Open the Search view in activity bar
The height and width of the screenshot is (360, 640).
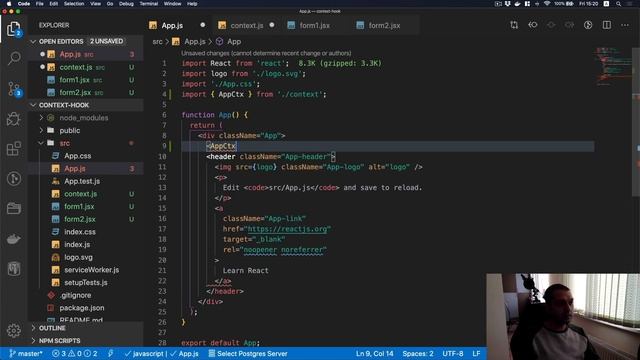(x=14, y=58)
